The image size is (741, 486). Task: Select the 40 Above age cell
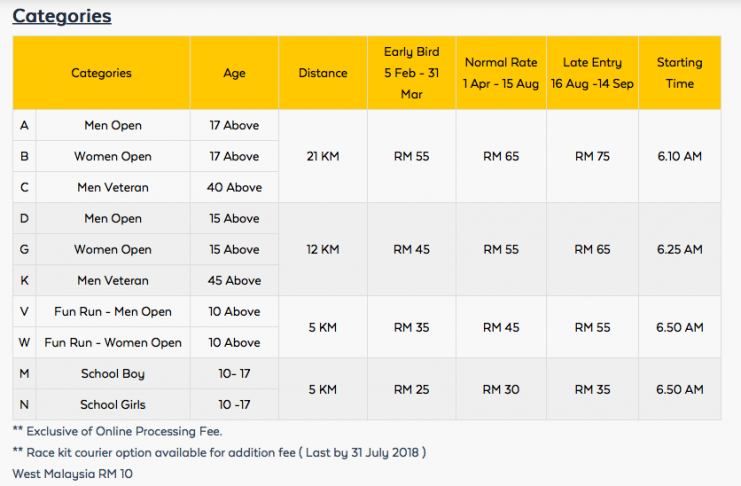pos(234,187)
